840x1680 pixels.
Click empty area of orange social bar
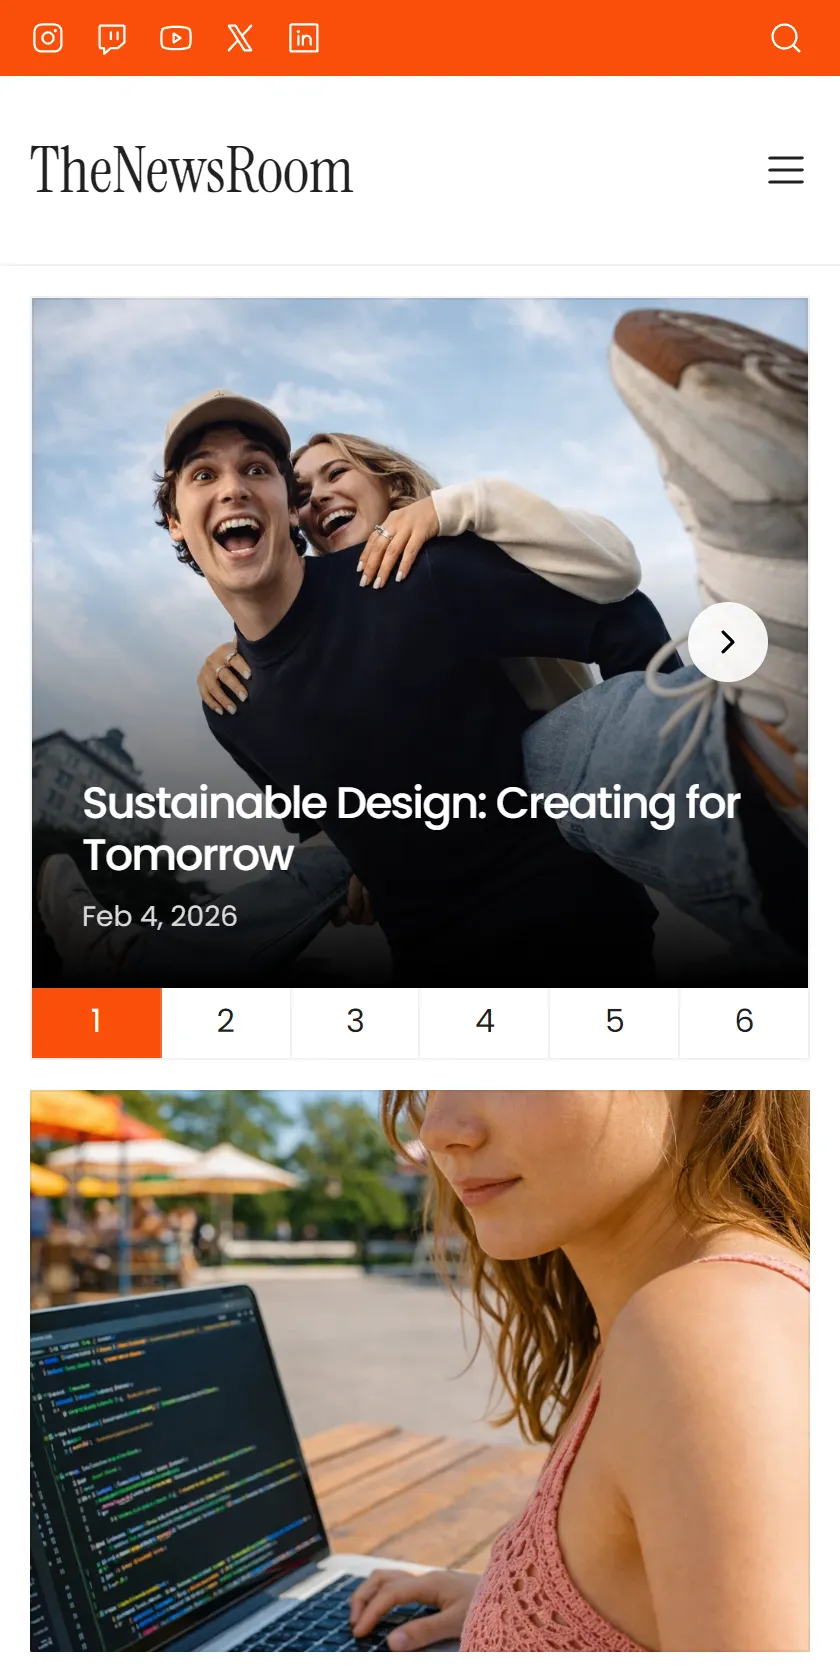point(540,38)
